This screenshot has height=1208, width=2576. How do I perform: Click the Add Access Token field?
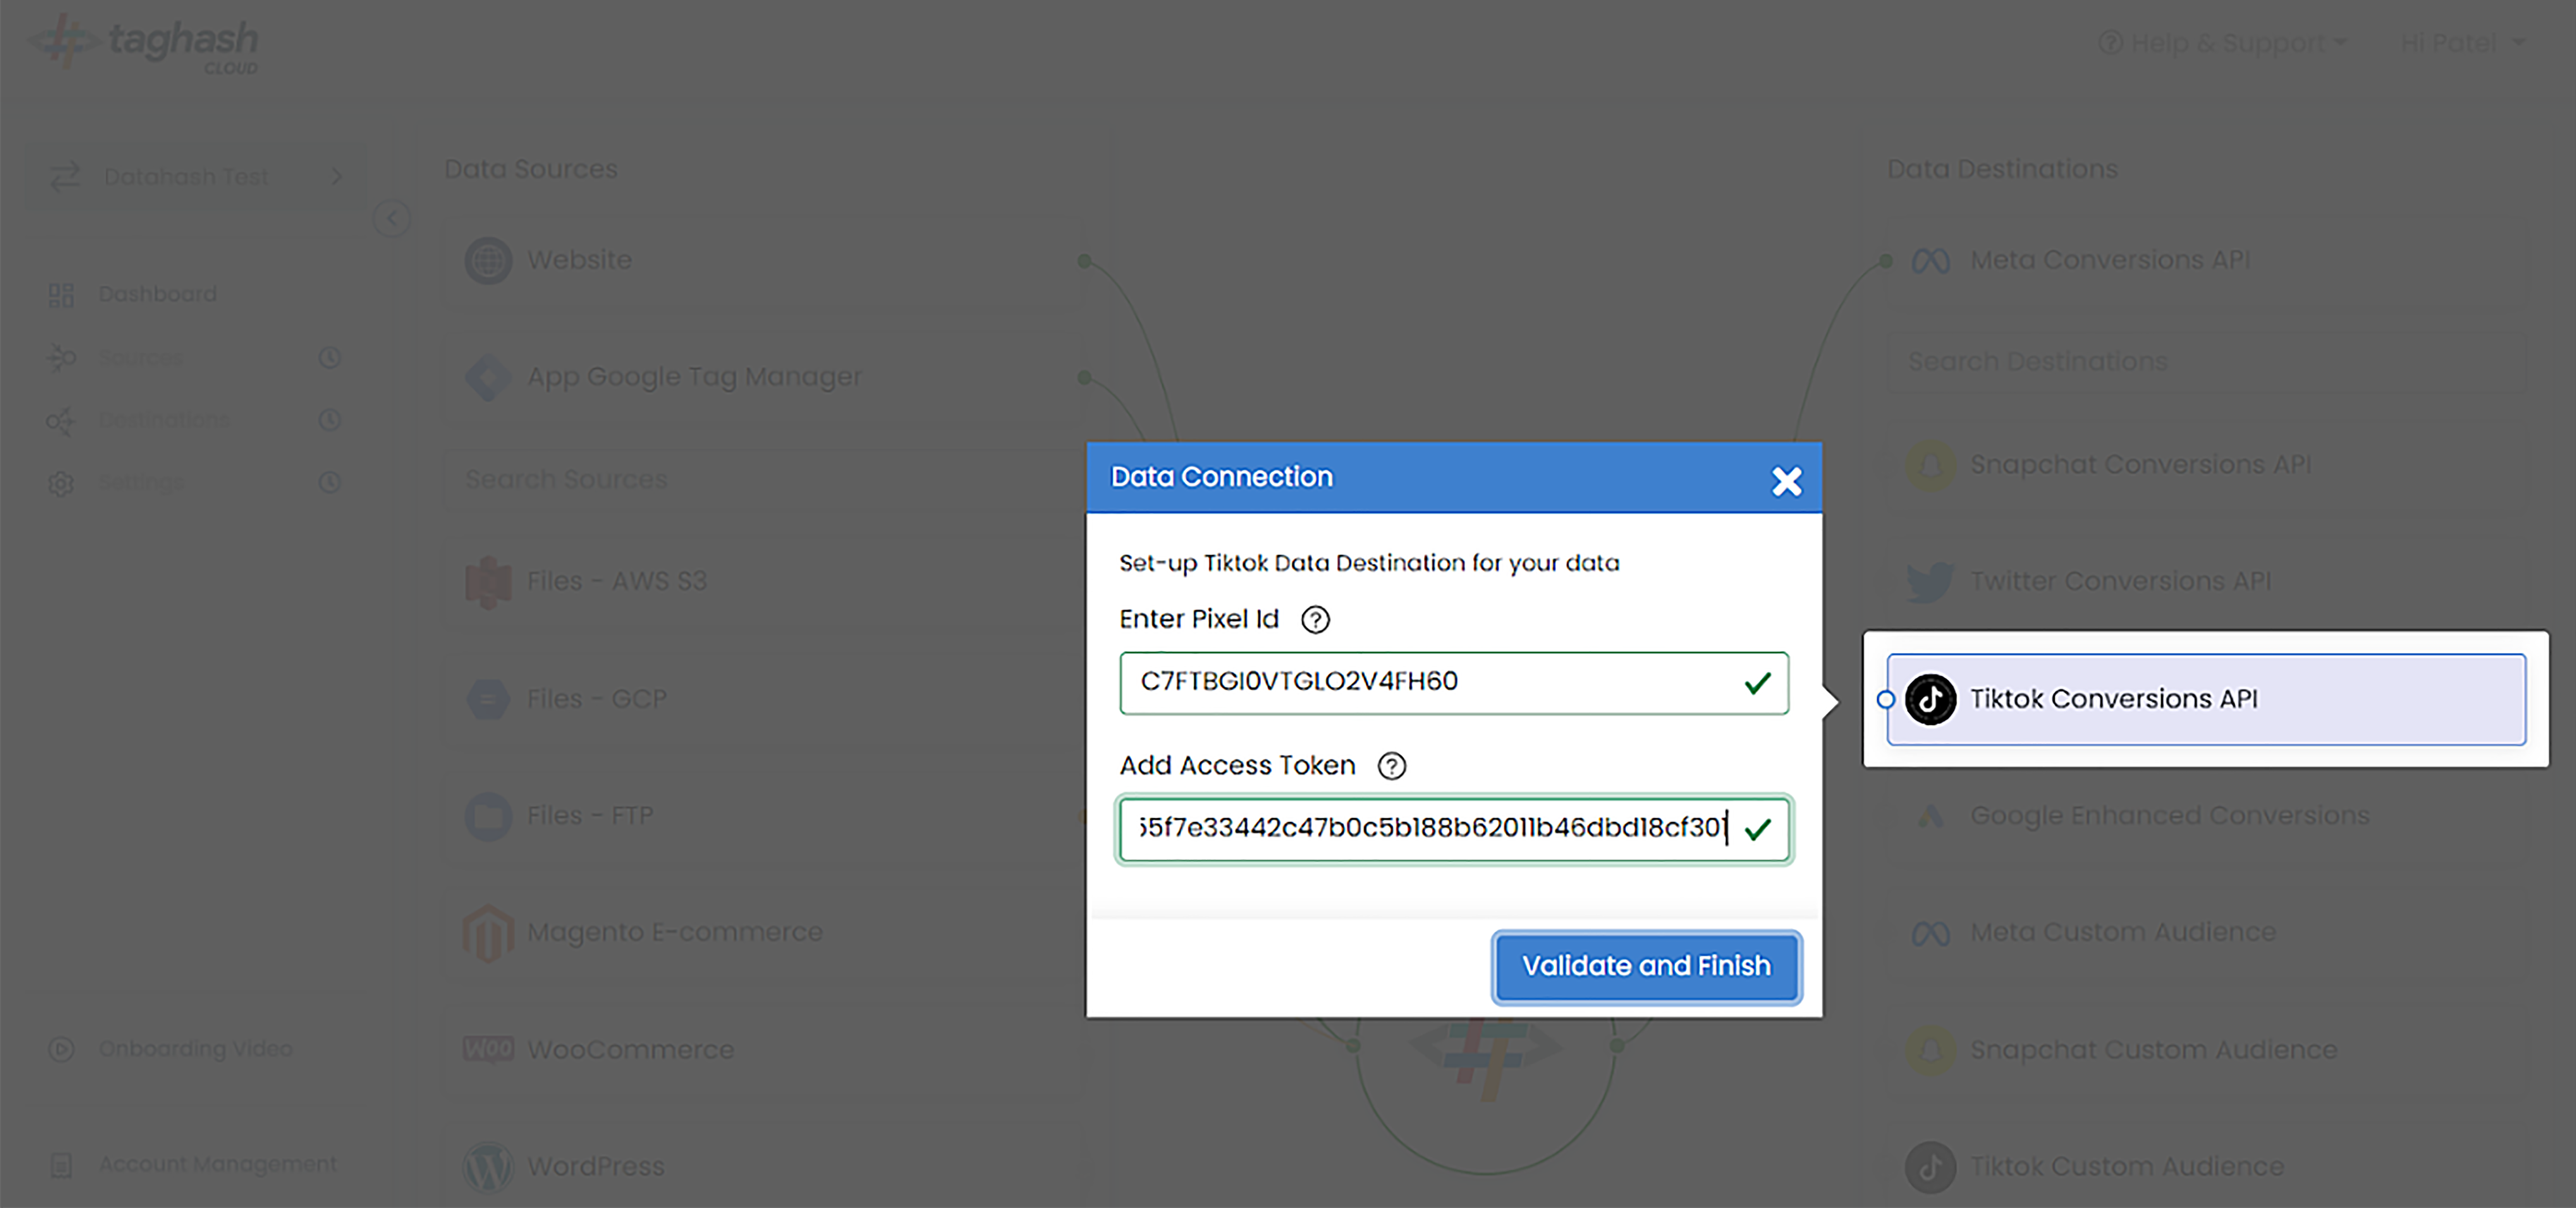pyautogui.click(x=1454, y=829)
